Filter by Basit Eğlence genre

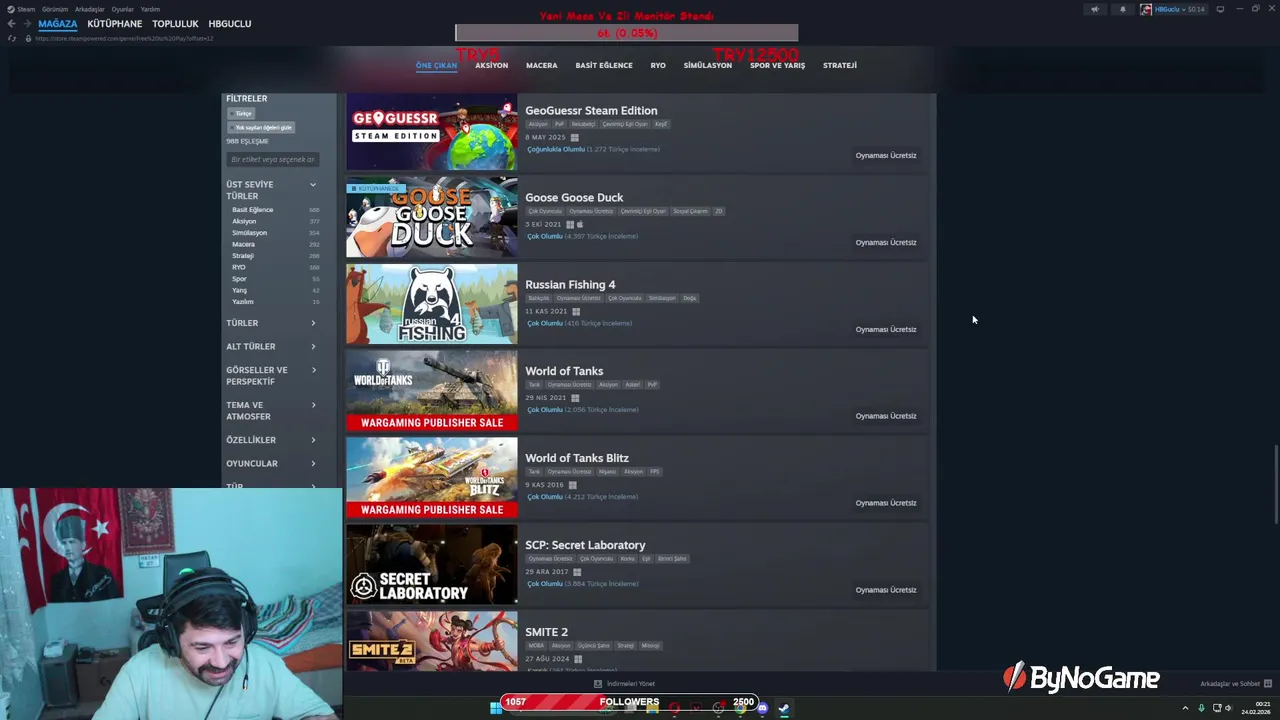click(x=252, y=210)
